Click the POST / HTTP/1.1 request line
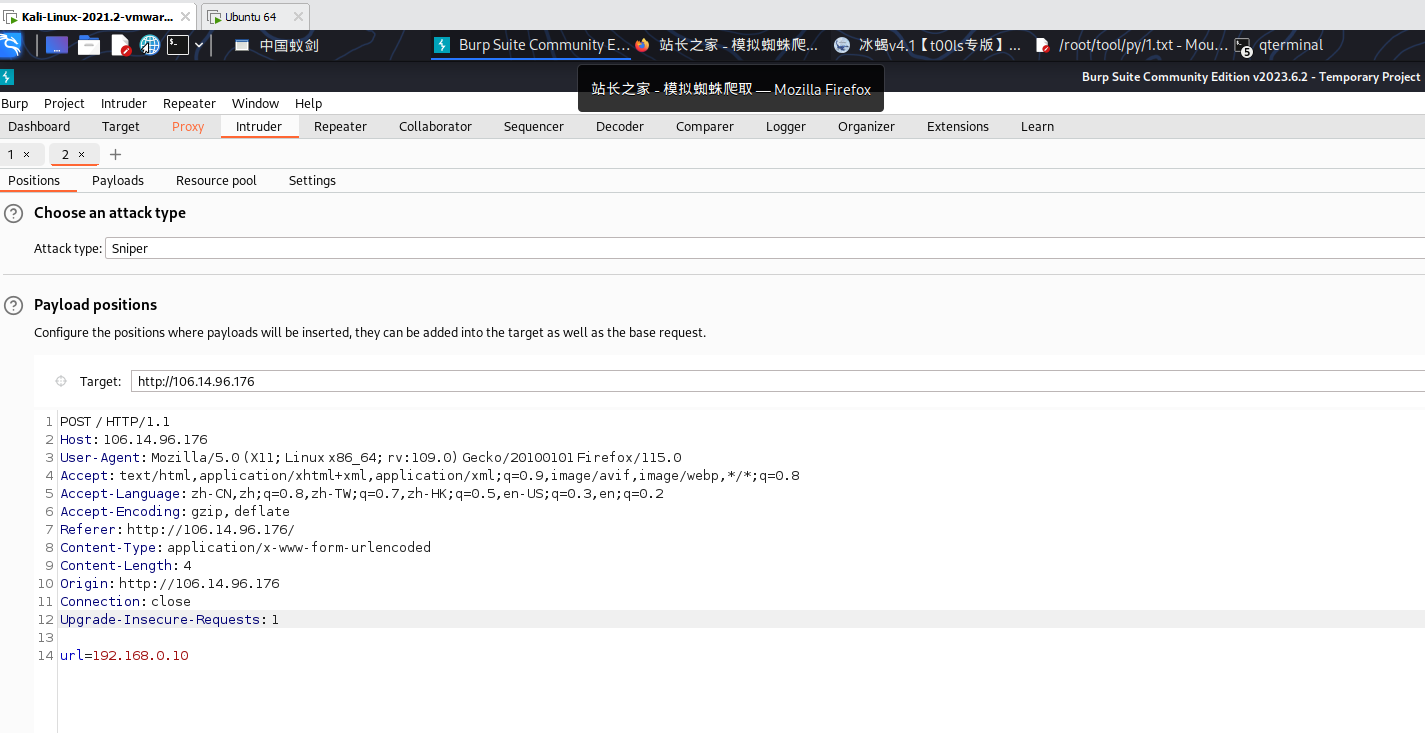The width and height of the screenshot is (1425, 733). coord(115,422)
